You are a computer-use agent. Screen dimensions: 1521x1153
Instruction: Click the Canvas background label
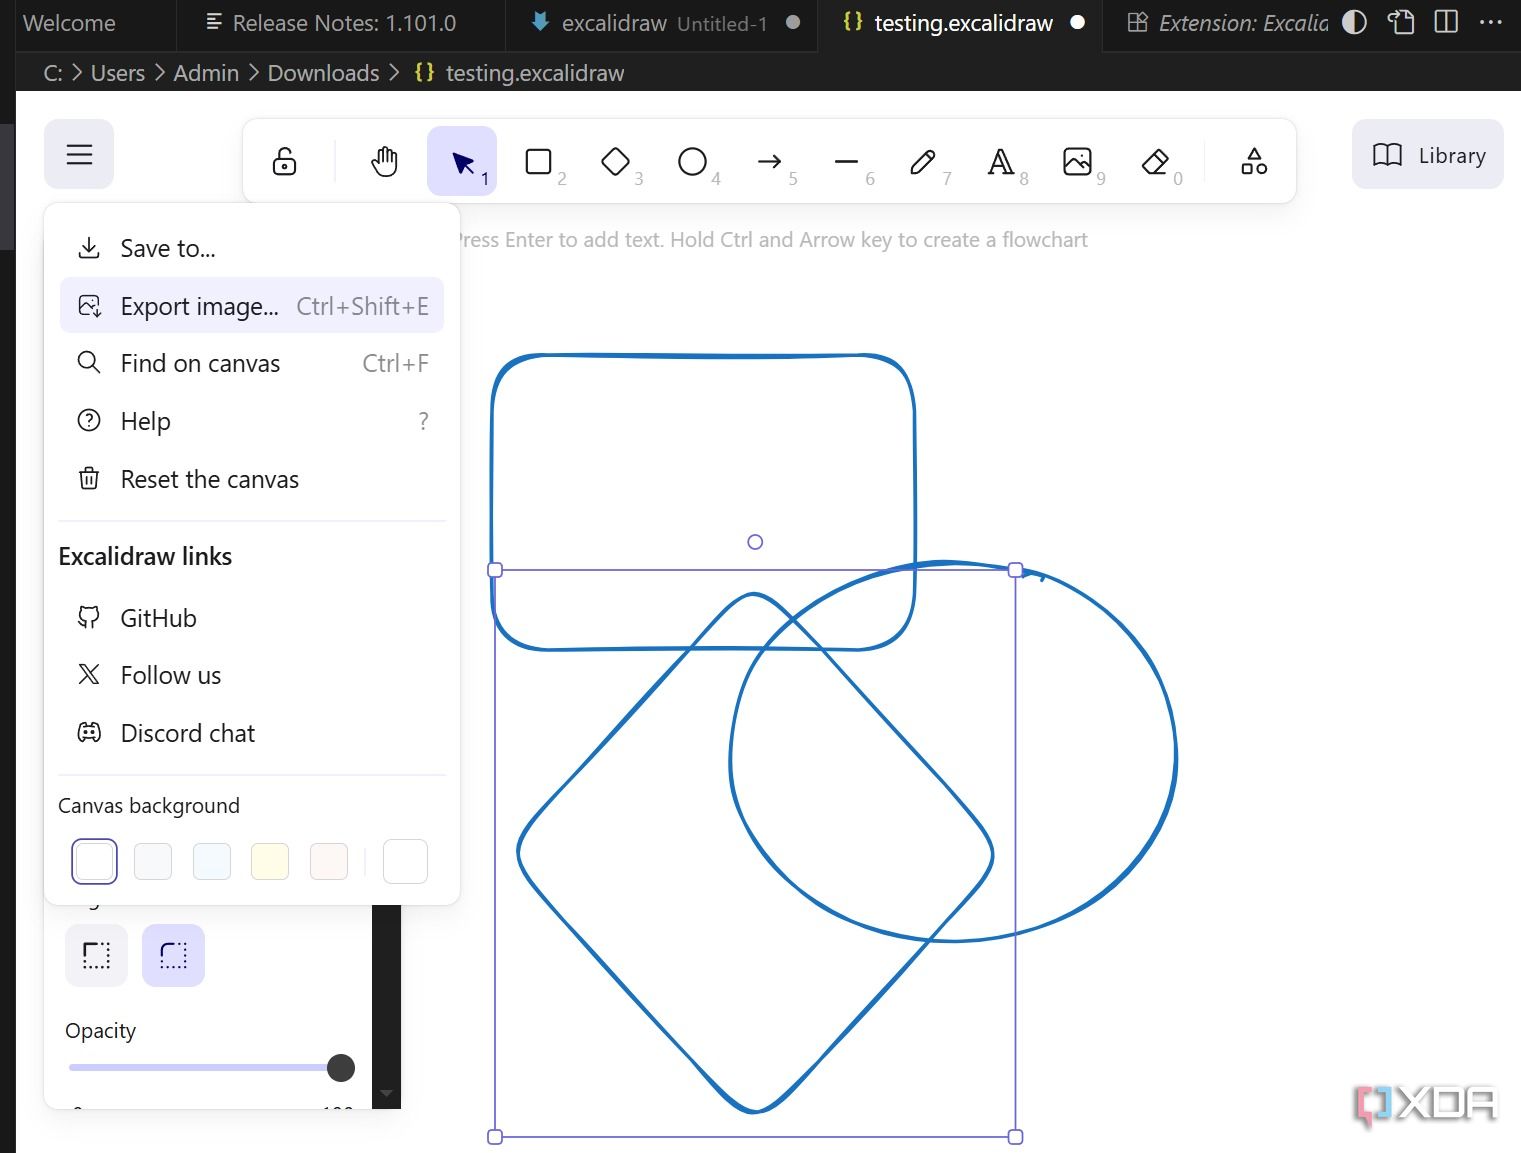(149, 806)
